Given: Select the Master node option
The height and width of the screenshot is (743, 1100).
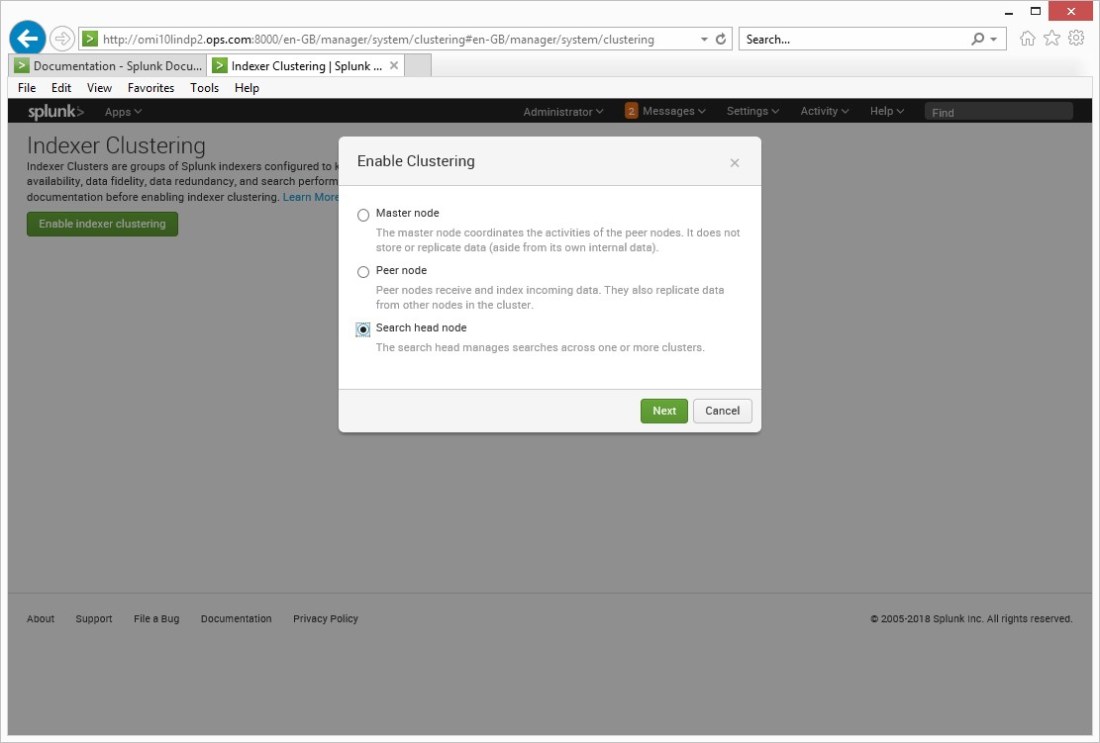Looking at the screenshot, I should click(362, 213).
